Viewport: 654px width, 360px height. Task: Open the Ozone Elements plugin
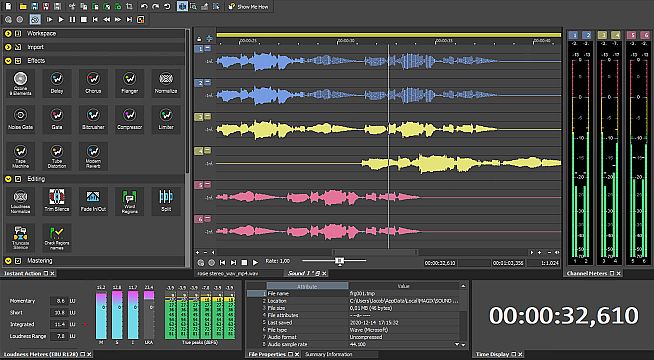20,83
